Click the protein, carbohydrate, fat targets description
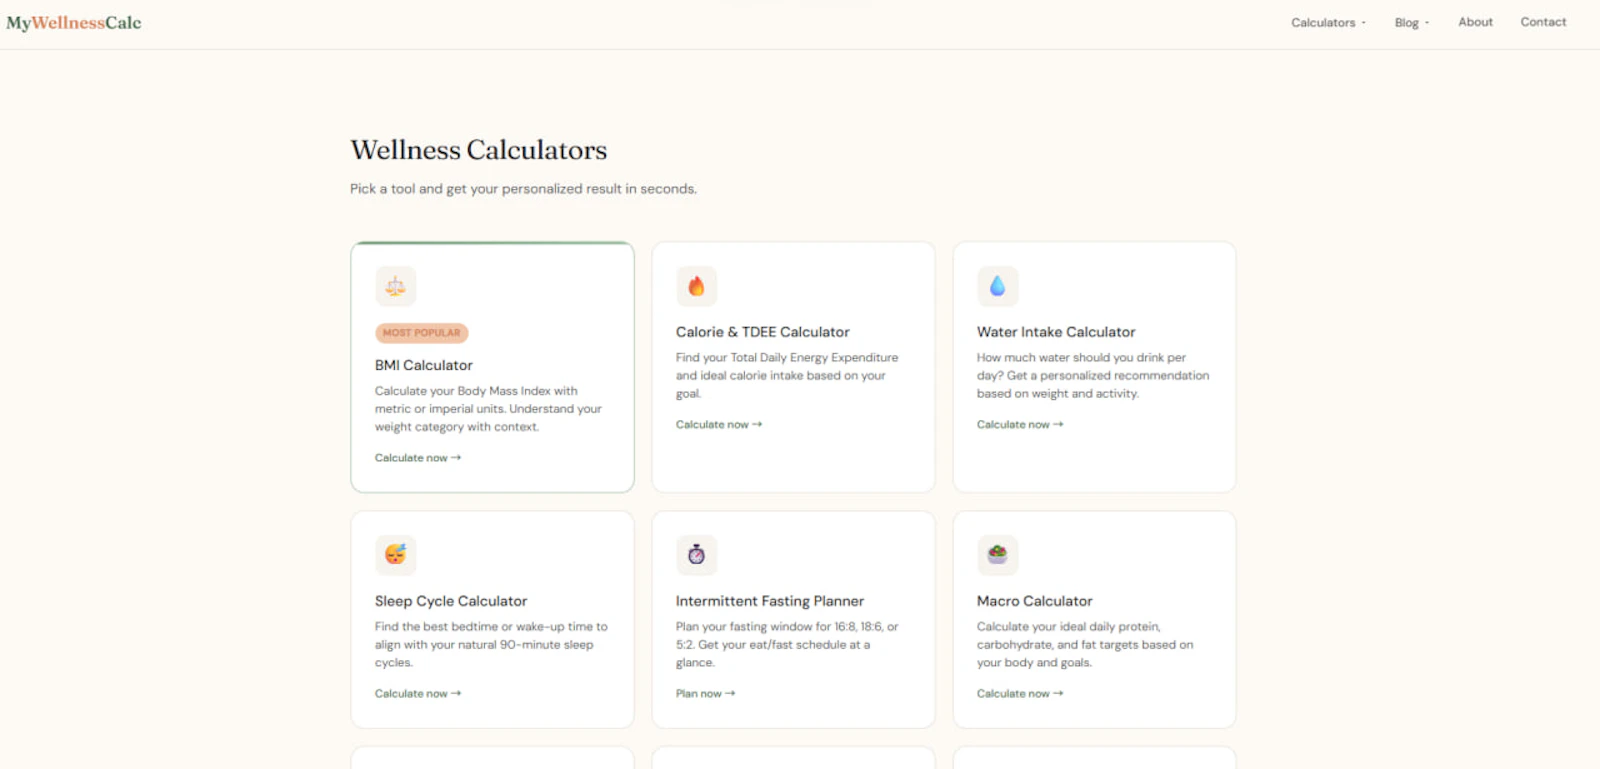Screen dimensions: 1600x769 [x=1085, y=645]
